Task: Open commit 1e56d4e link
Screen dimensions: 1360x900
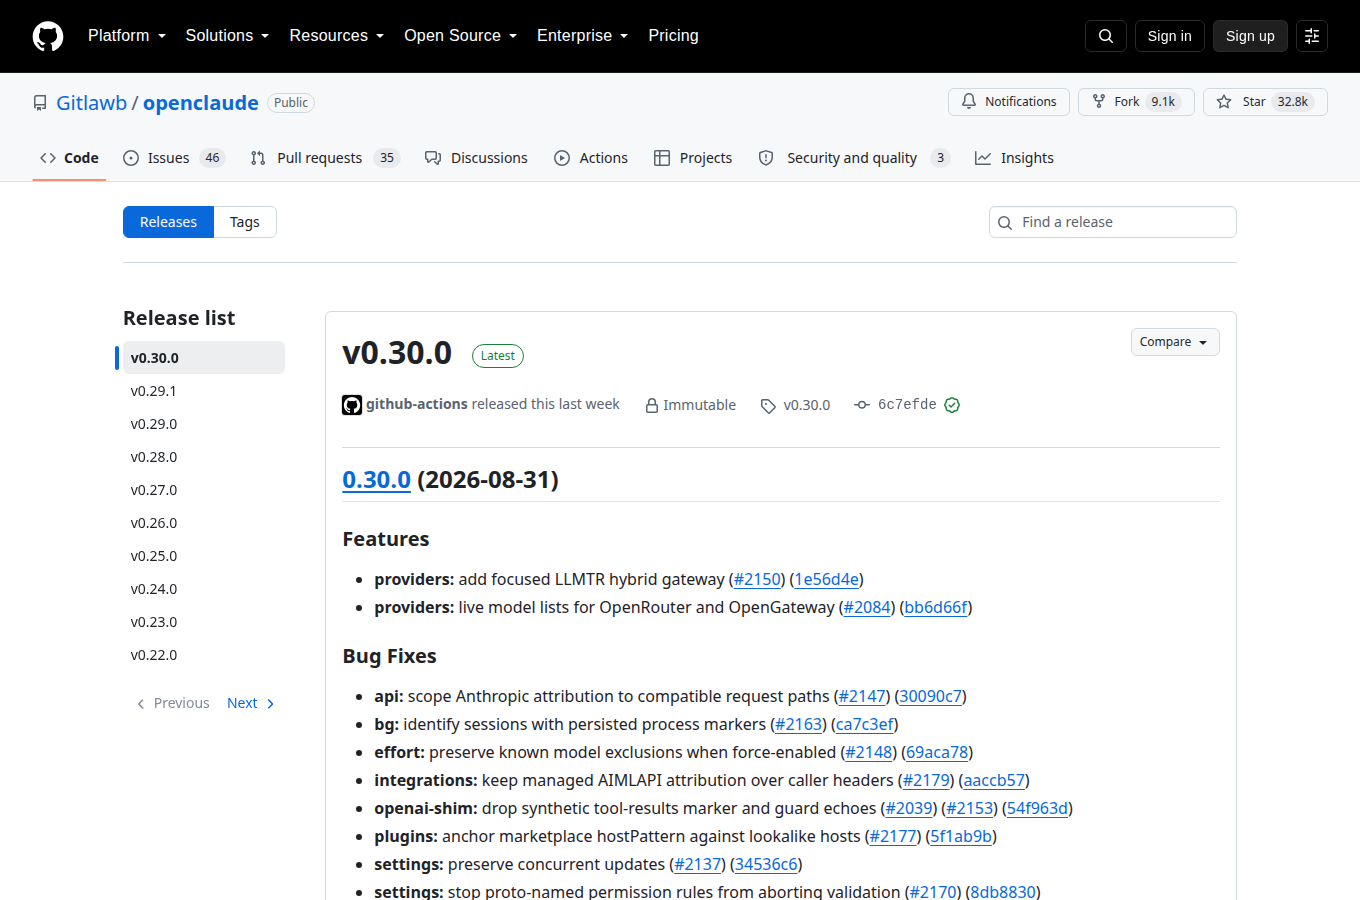Action: click(x=827, y=579)
